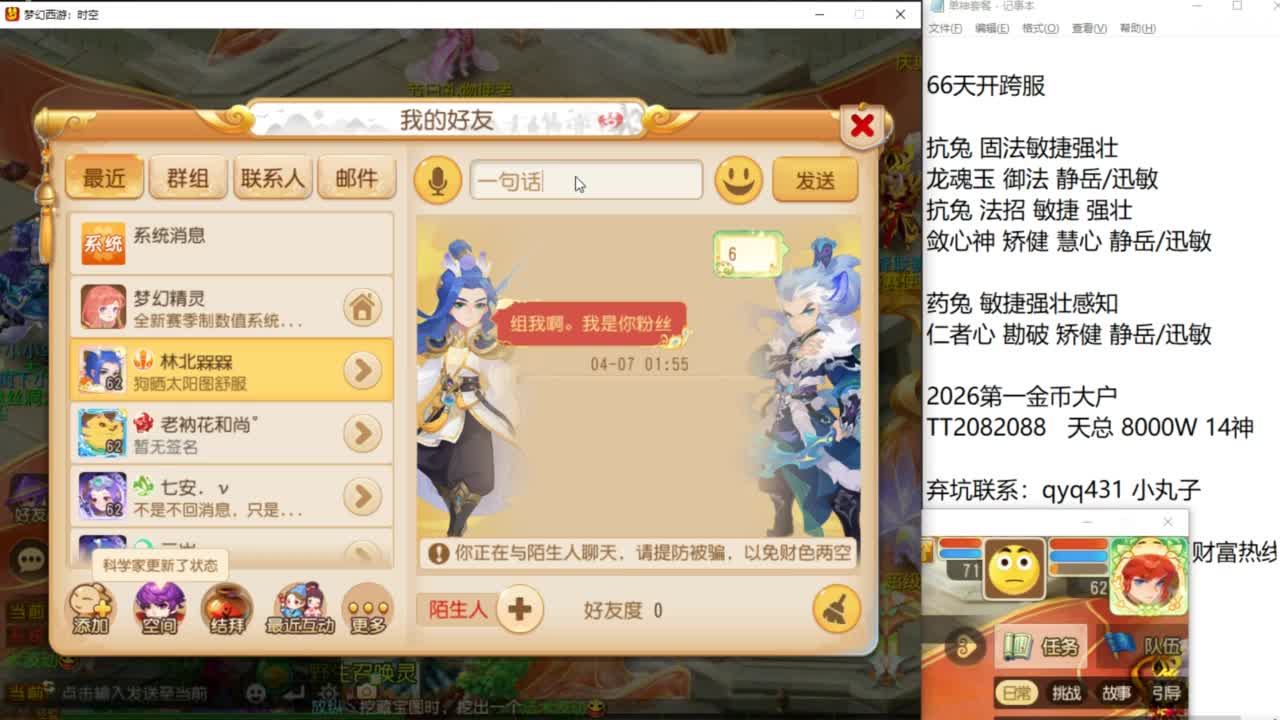Click the 一句话 message input field

pyautogui.click(x=586, y=181)
